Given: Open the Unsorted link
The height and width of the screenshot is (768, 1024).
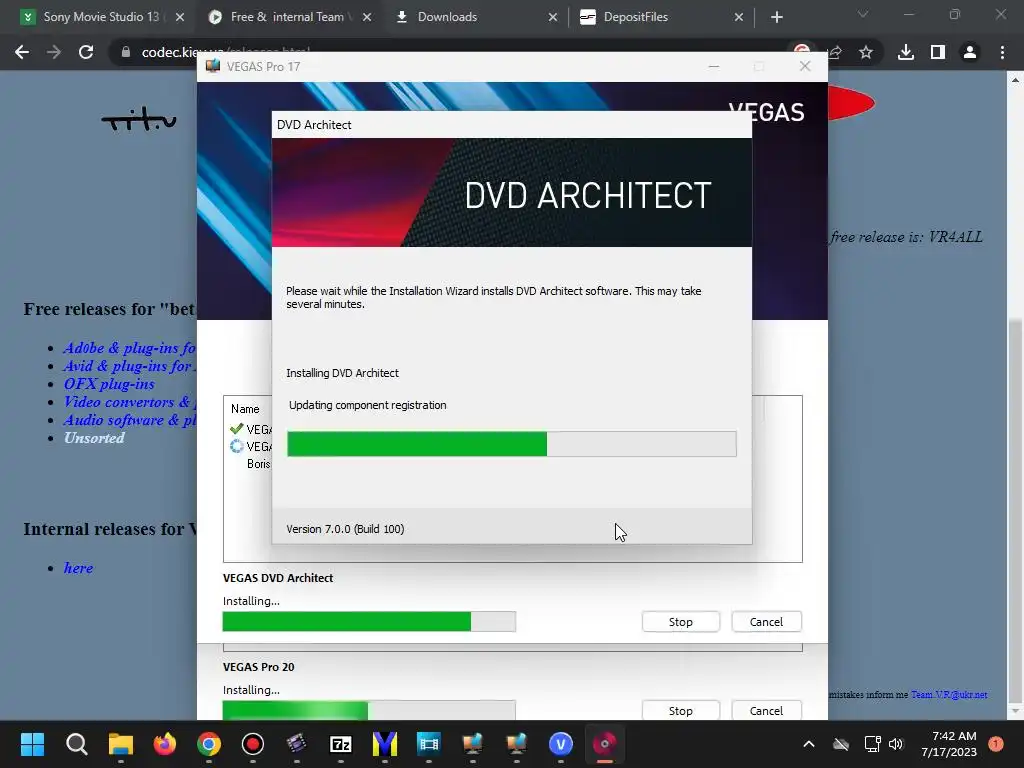Looking at the screenshot, I should click(x=94, y=438).
